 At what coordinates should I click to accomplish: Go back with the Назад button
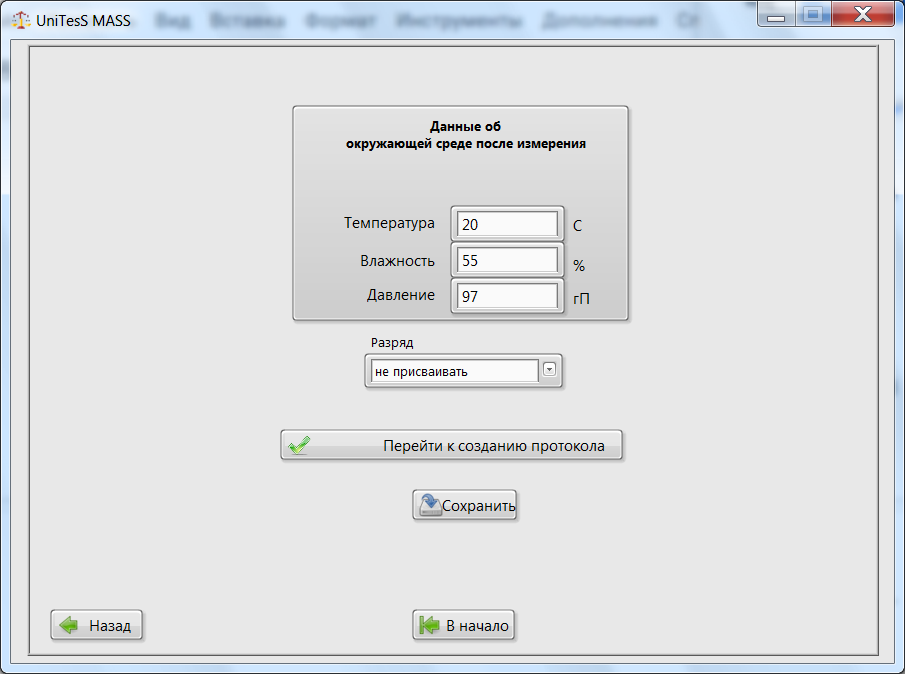coord(98,626)
